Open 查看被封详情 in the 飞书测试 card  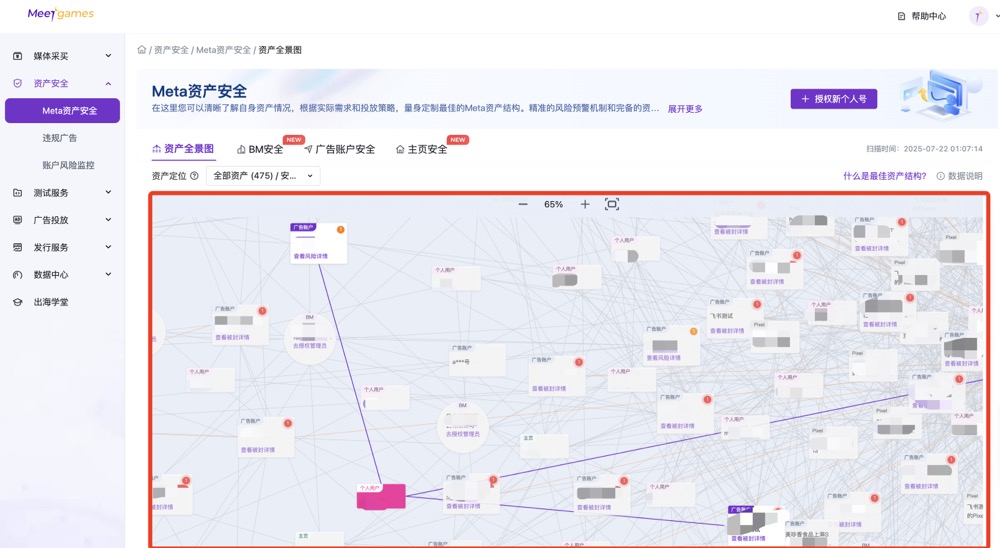point(727,331)
